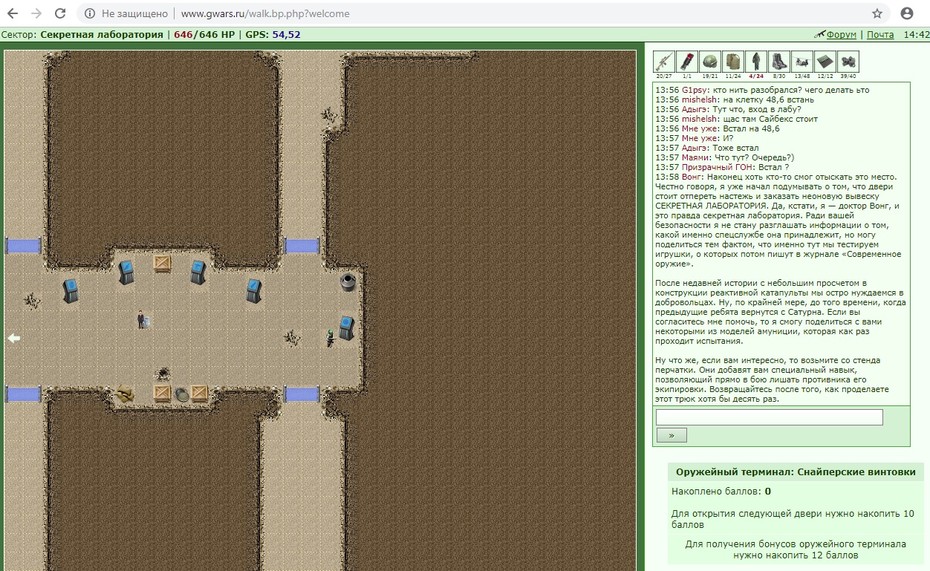Click text about accumulating 12 points bonus

coord(795,550)
